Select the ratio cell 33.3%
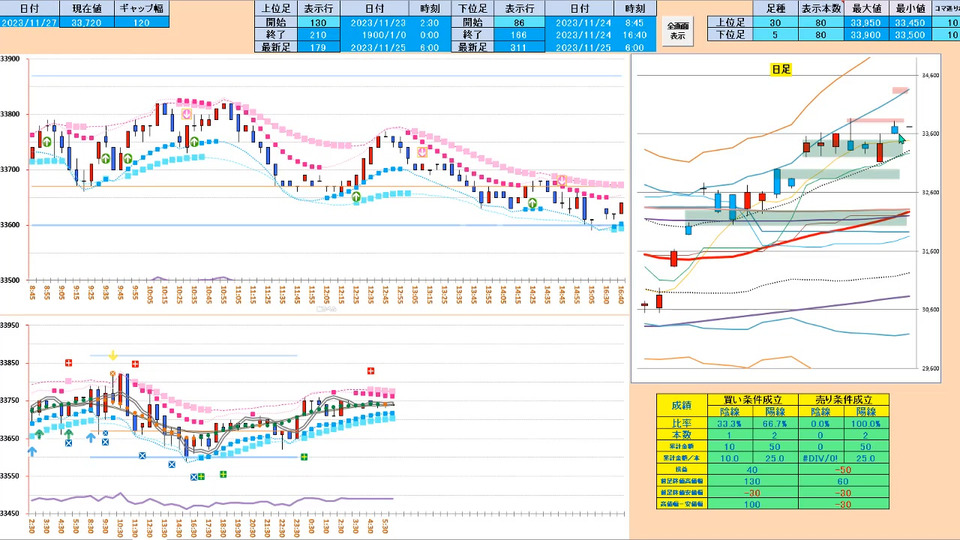Screen dimensions: 960x540 (x=729, y=423)
